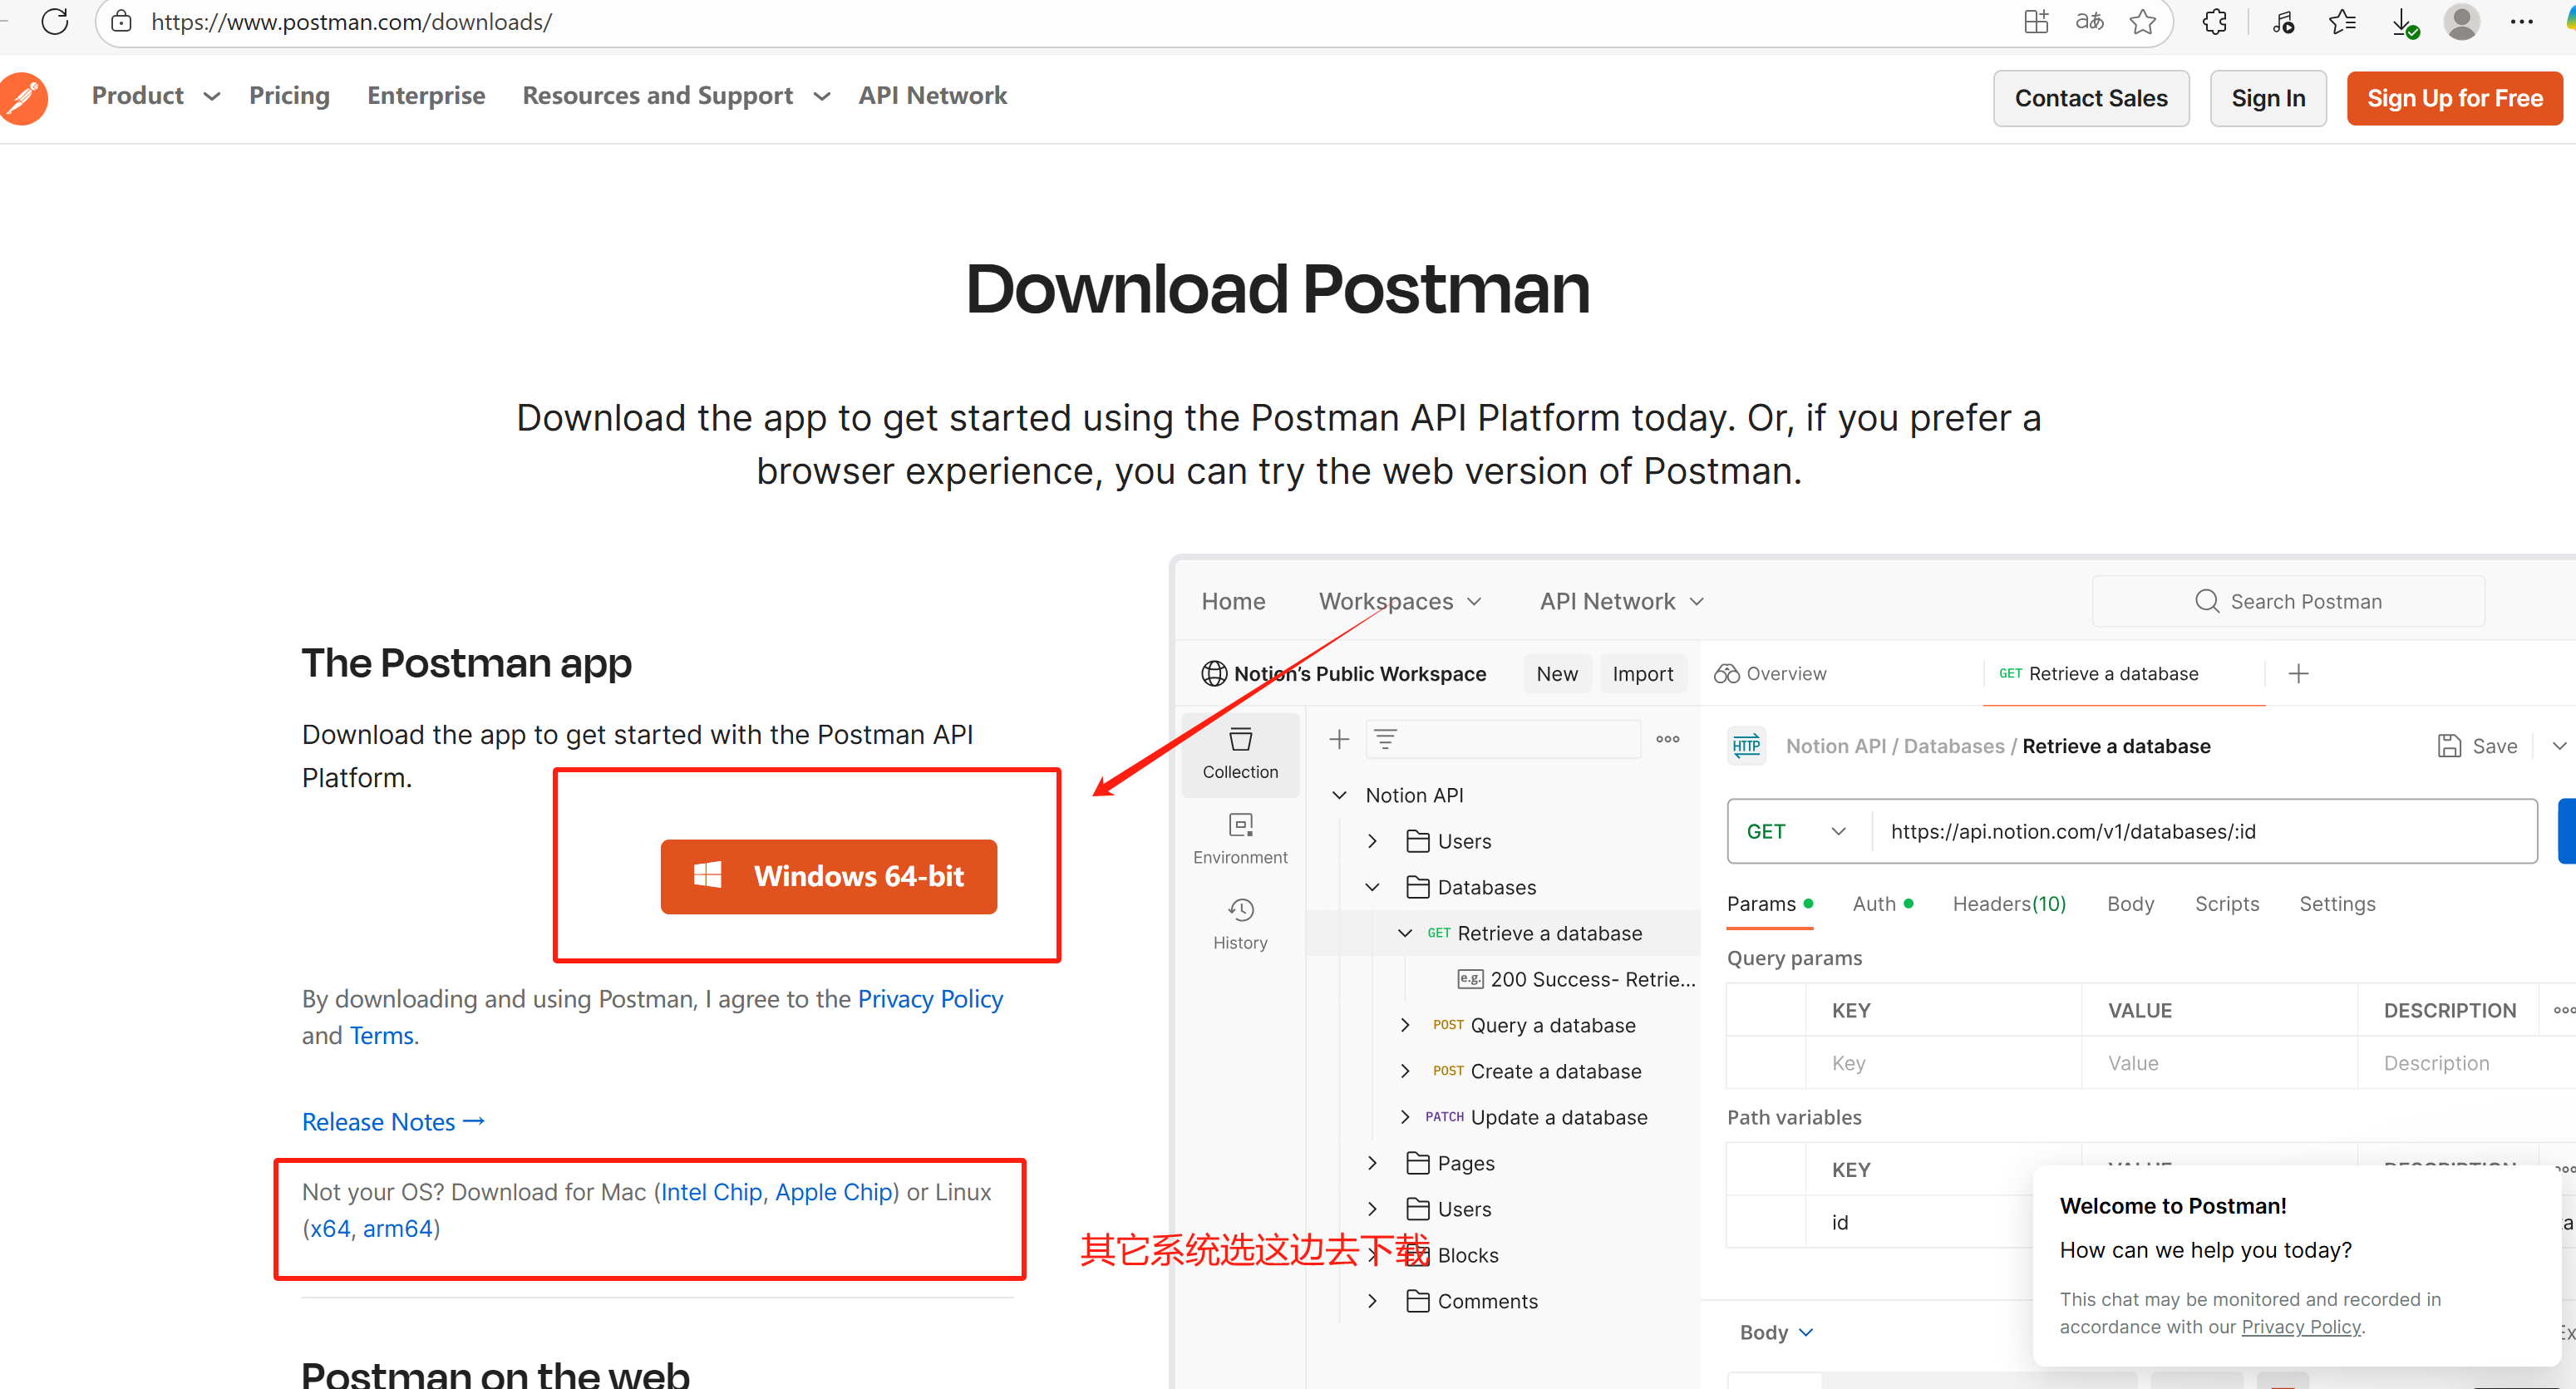
Task: Open the split screen icon in address bar
Action: coord(2036,21)
